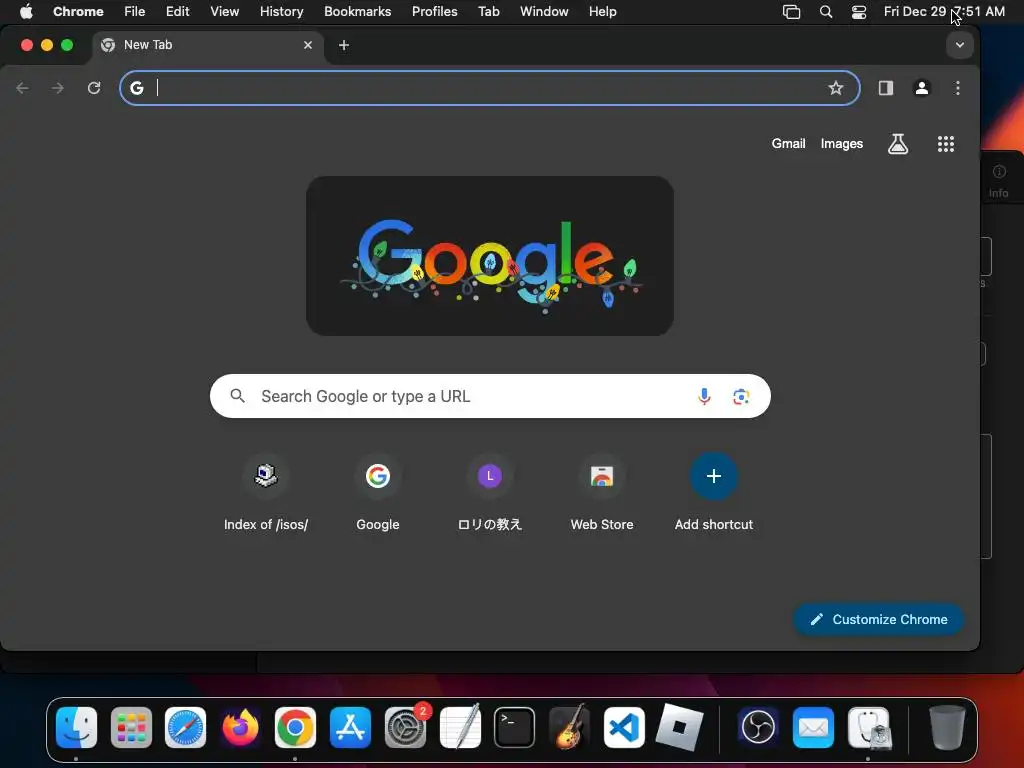Open the Web Store shortcut
Image resolution: width=1024 pixels, height=768 pixels.
coord(601,493)
